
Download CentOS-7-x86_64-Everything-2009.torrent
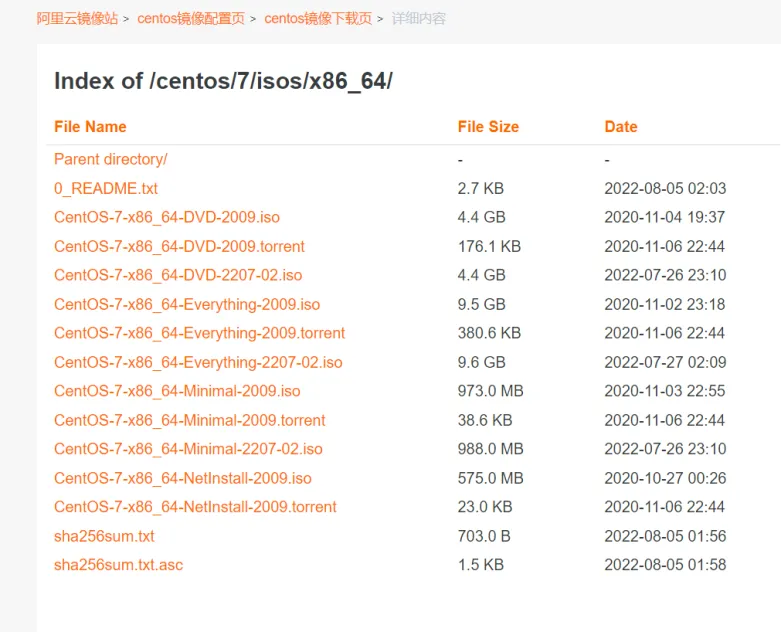pos(199,333)
